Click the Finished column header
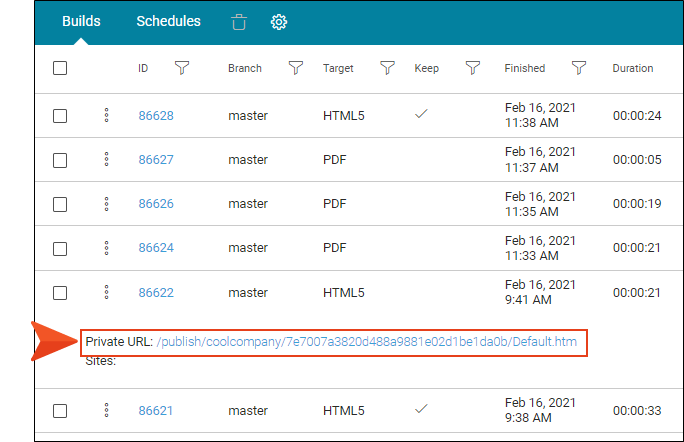This screenshot has width=684, height=442. [525, 68]
